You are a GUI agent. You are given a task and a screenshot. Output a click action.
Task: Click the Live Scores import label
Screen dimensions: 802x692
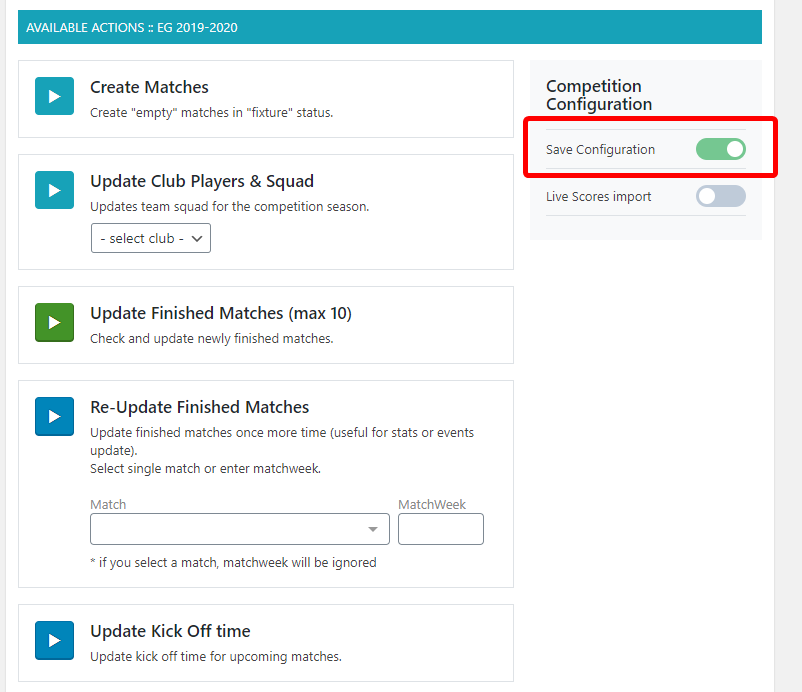pyautogui.click(x=598, y=196)
